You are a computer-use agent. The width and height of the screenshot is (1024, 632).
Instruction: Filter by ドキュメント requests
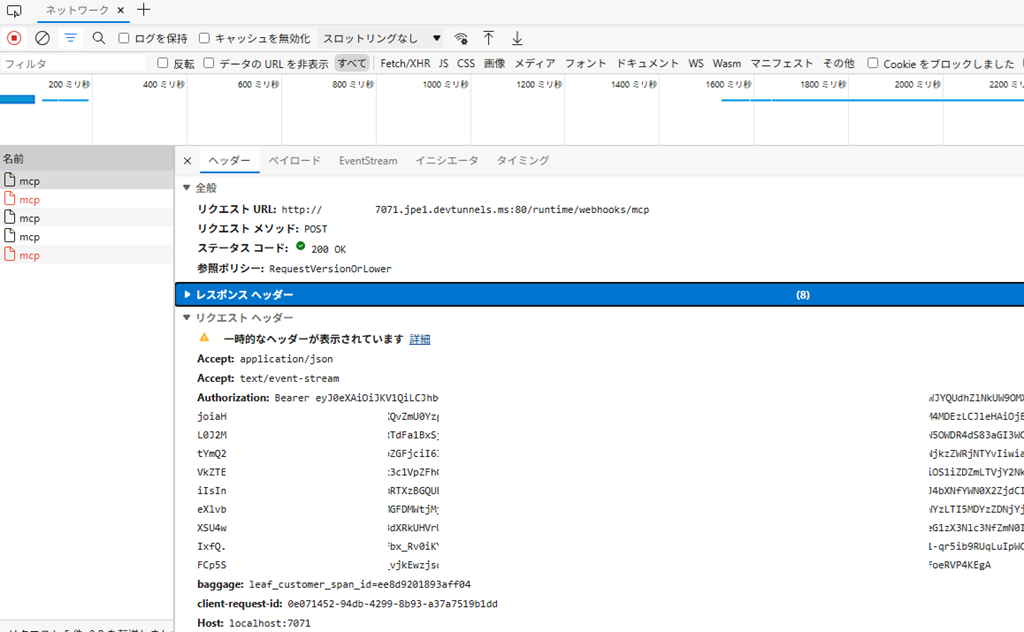(x=647, y=63)
